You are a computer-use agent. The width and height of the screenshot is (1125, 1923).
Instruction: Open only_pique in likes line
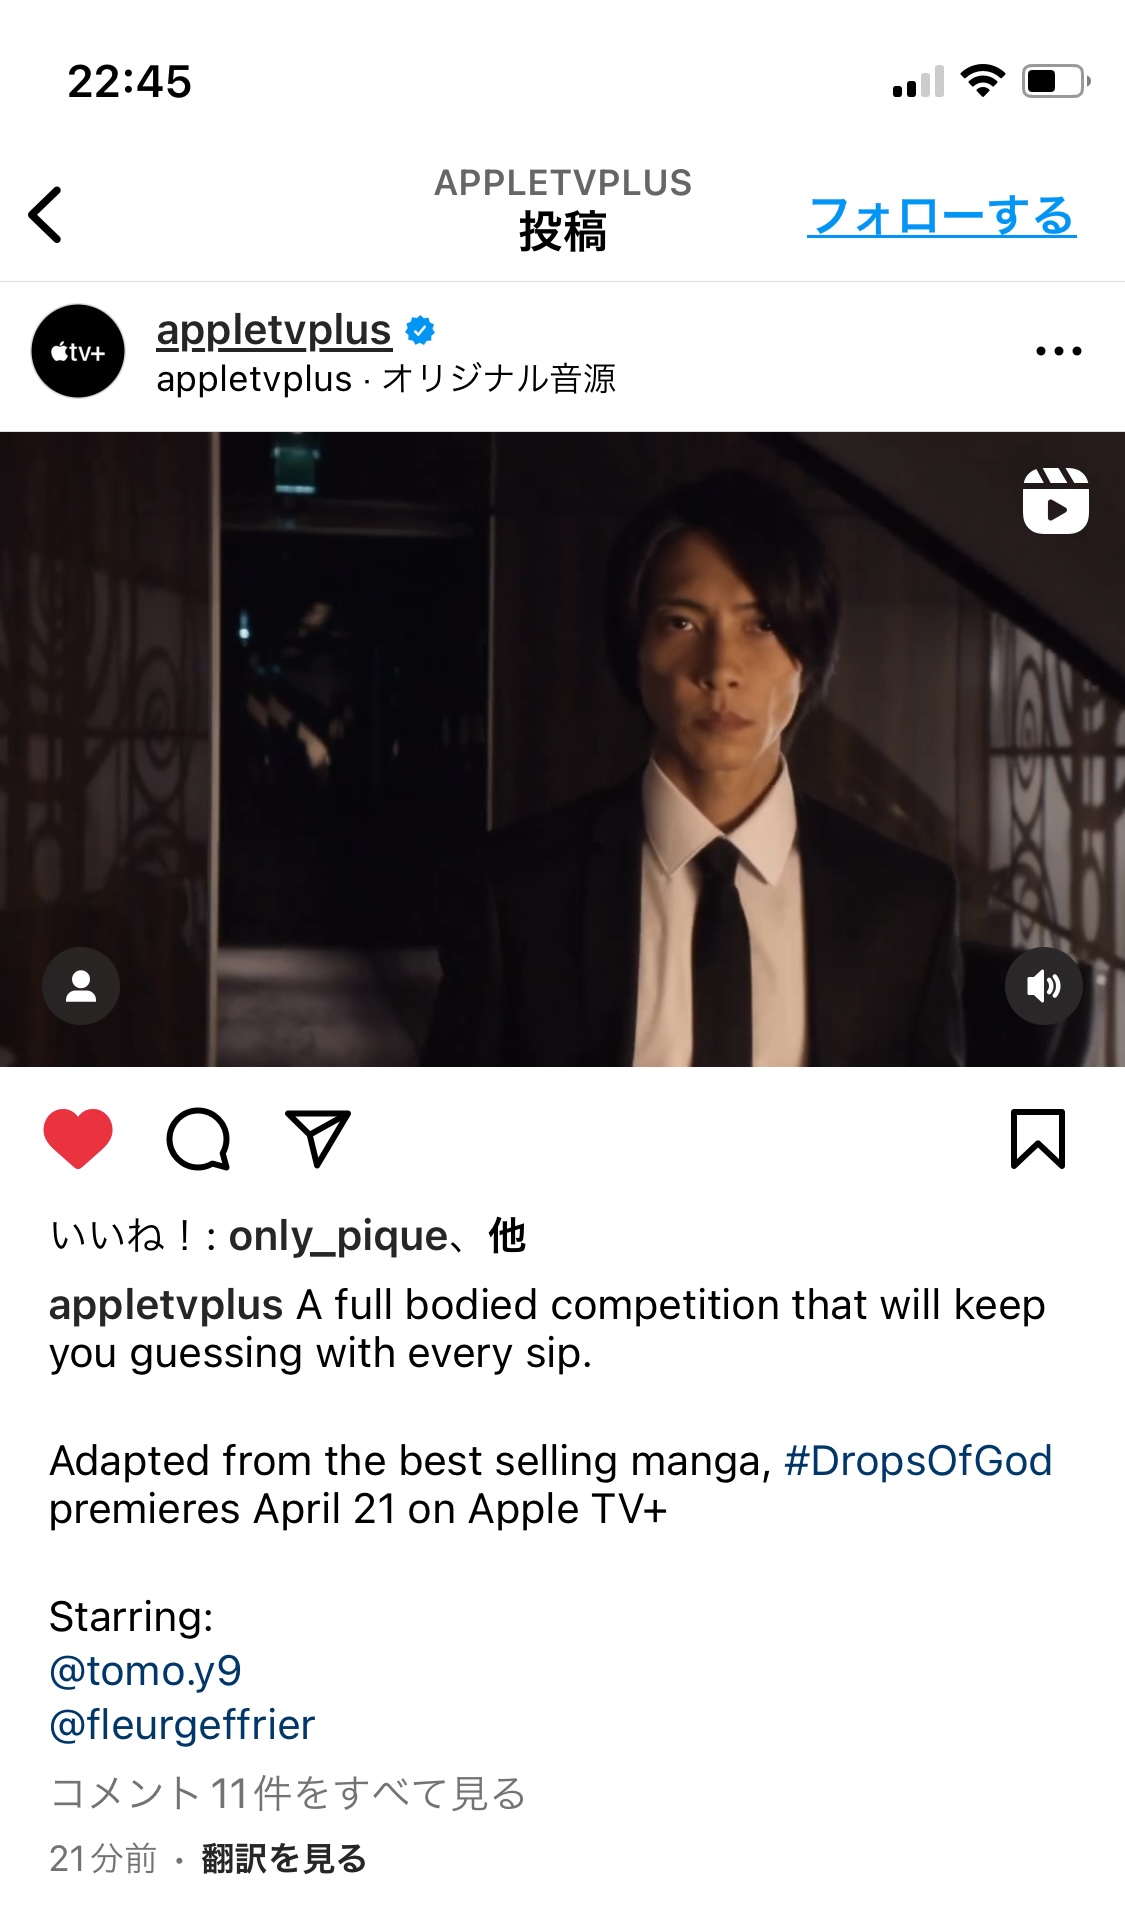click(x=338, y=1237)
